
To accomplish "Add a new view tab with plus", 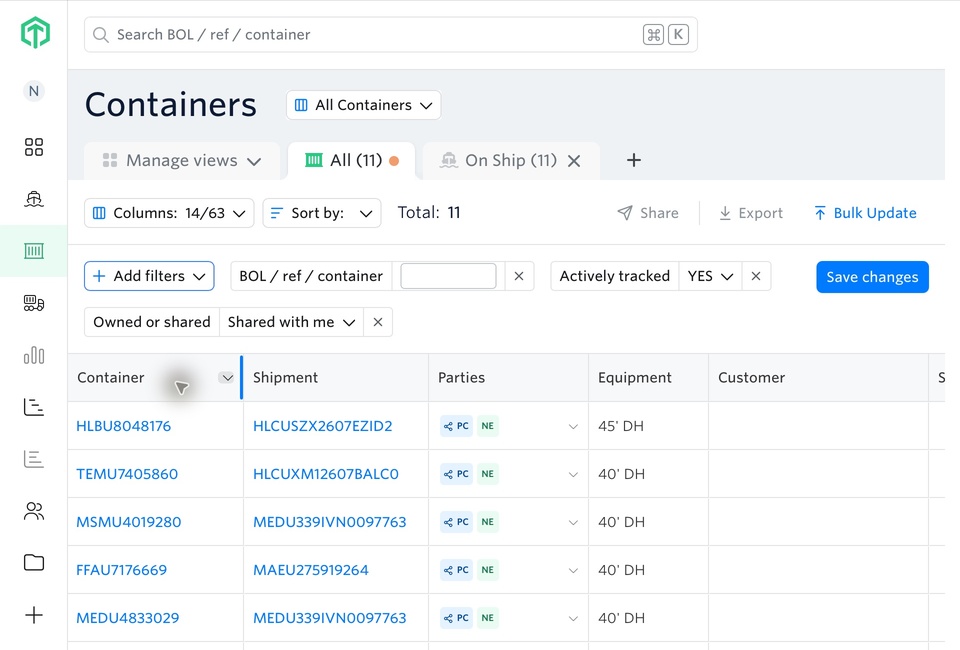I will pos(634,160).
